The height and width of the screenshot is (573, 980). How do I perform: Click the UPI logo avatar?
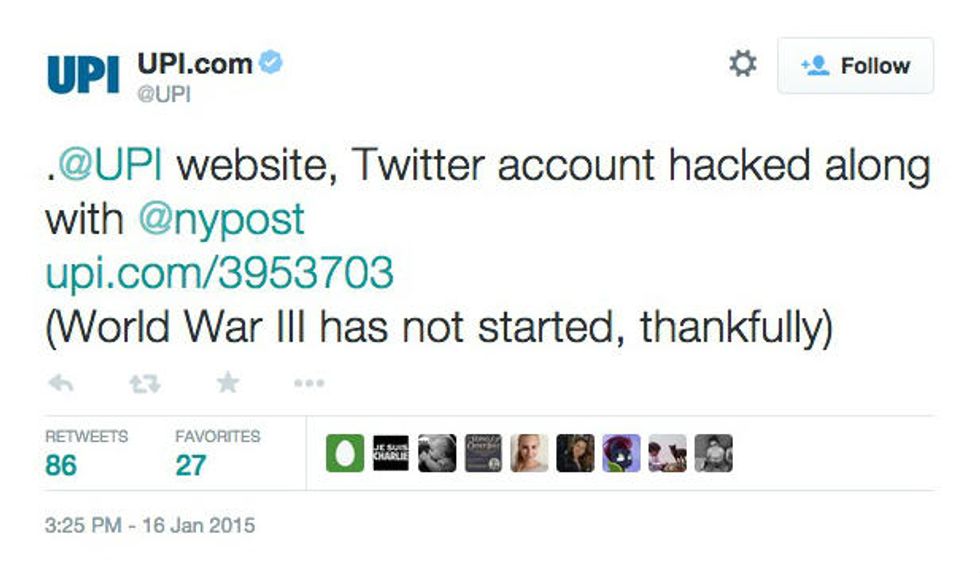[83, 74]
